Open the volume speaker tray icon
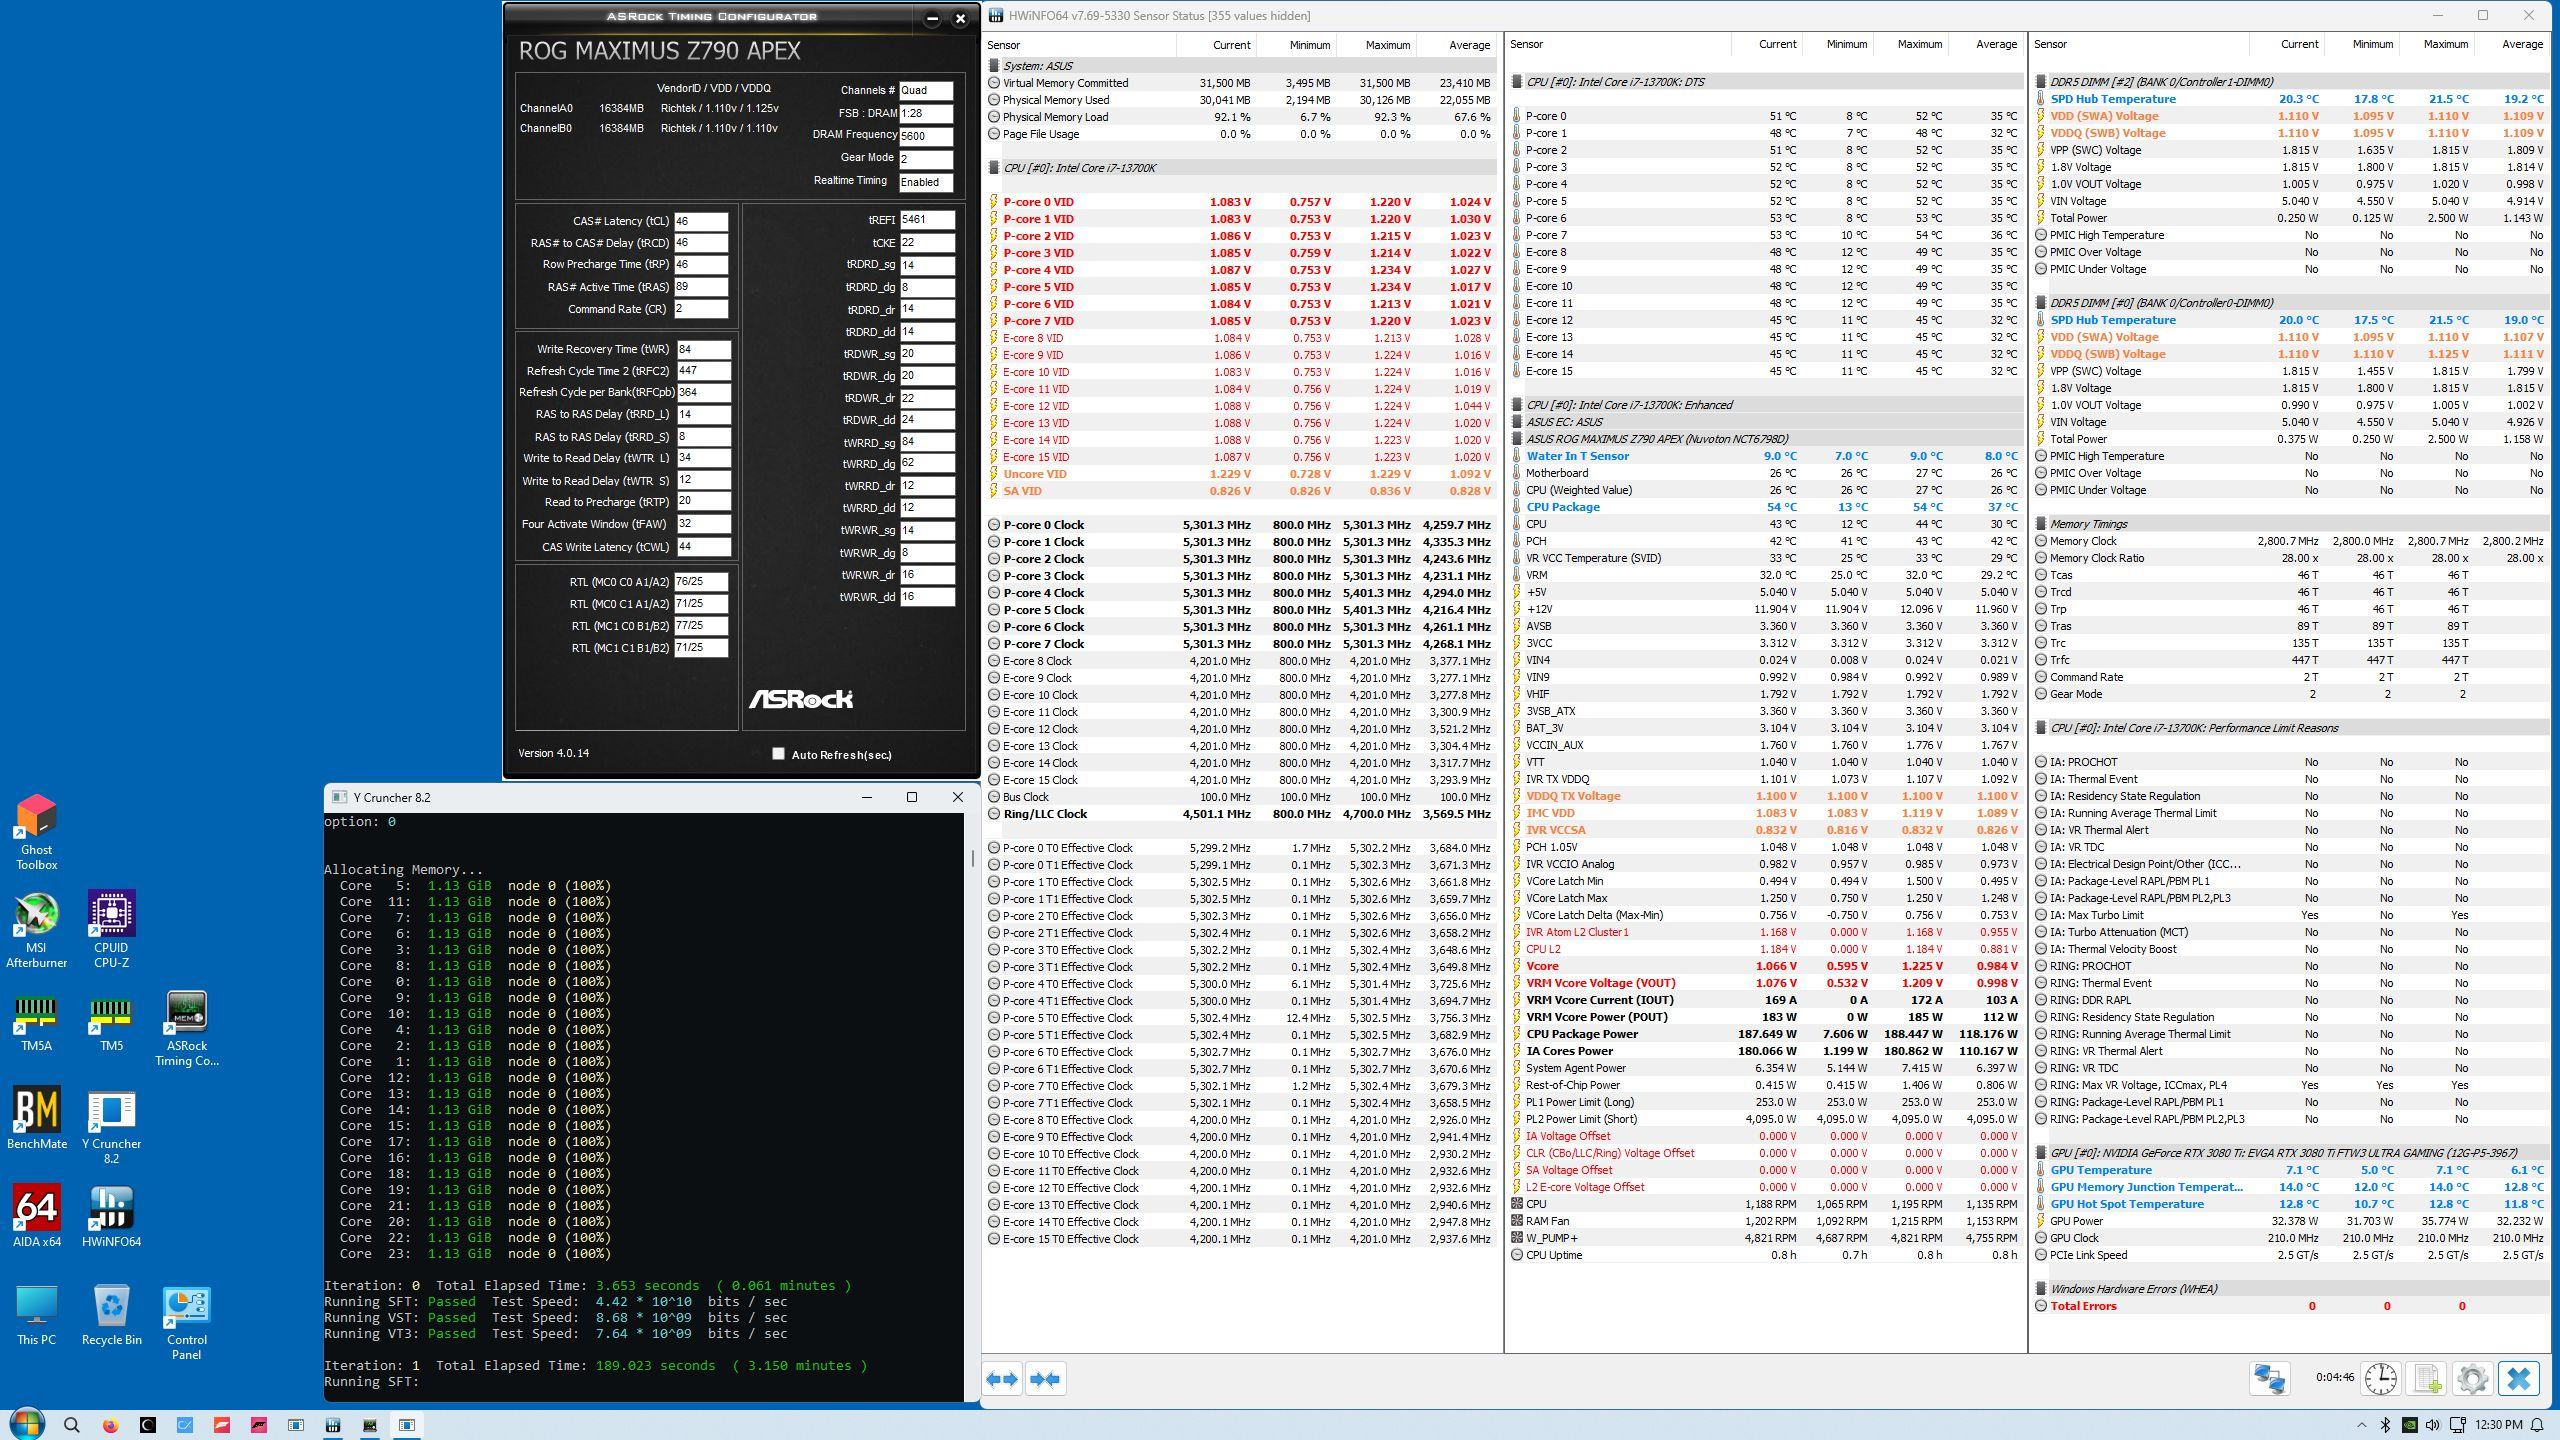This screenshot has height=1440, width=2560. 2433,1425
